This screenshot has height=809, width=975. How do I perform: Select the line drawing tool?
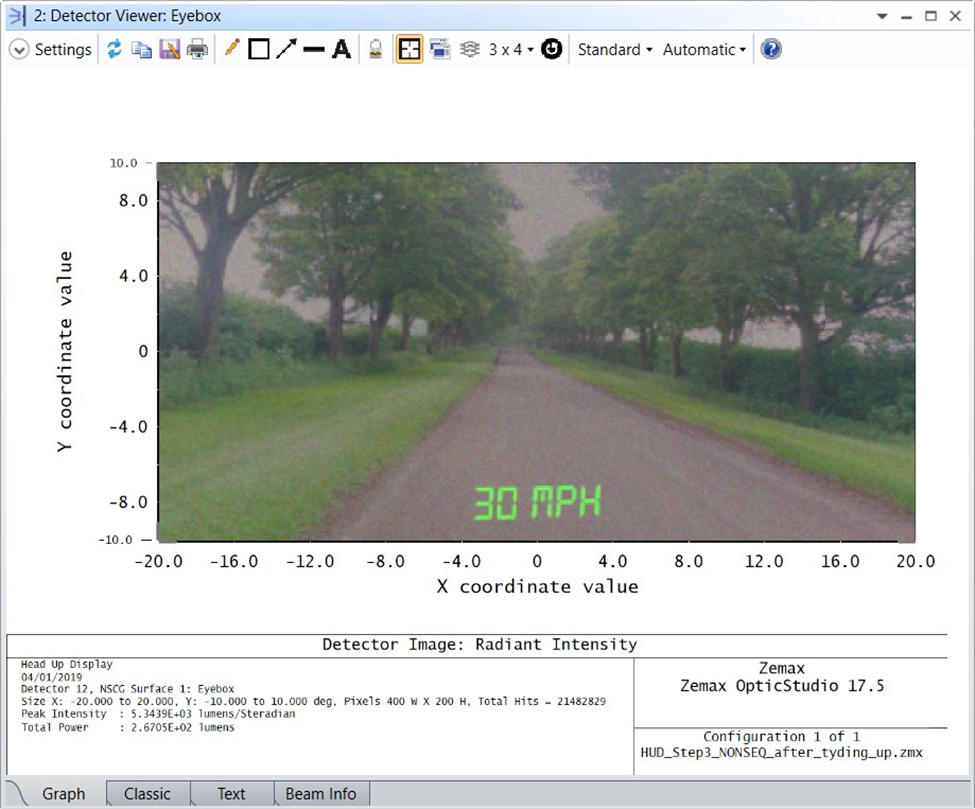pyautogui.click(x=314, y=49)
